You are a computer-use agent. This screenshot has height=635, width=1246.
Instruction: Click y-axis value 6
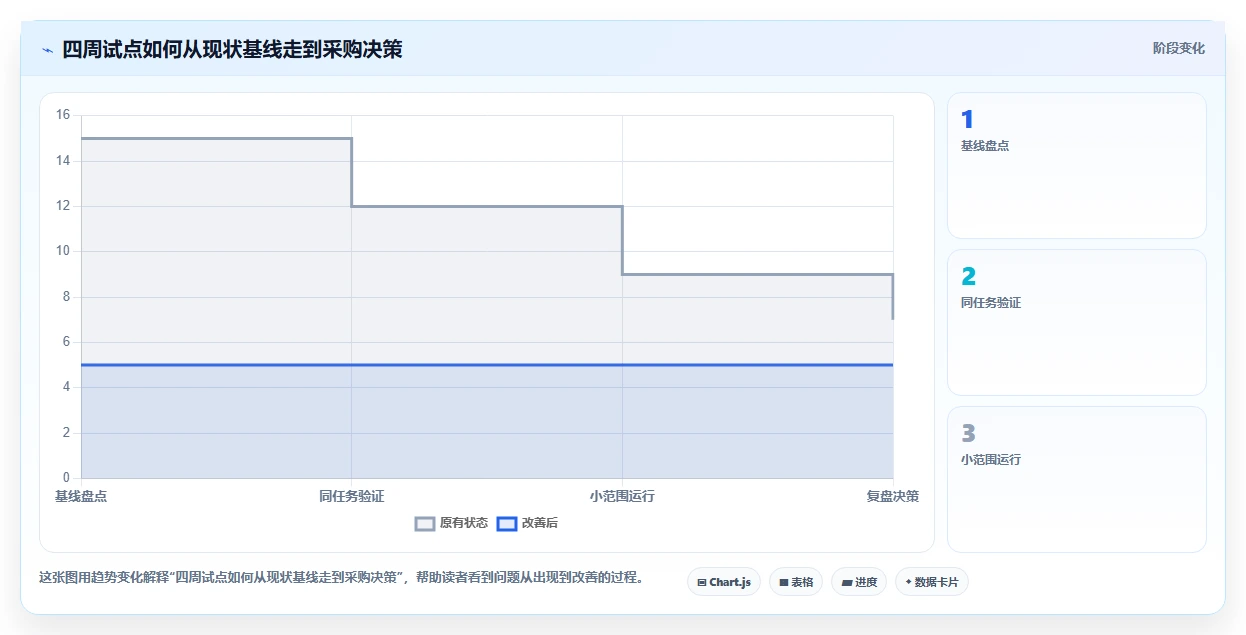[66, 342]
